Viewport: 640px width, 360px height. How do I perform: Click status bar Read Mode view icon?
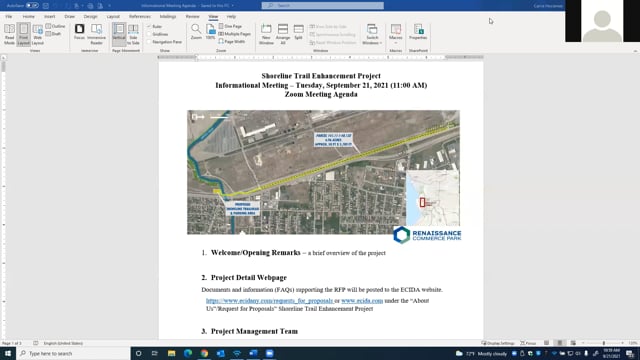[x=546, y=343]
